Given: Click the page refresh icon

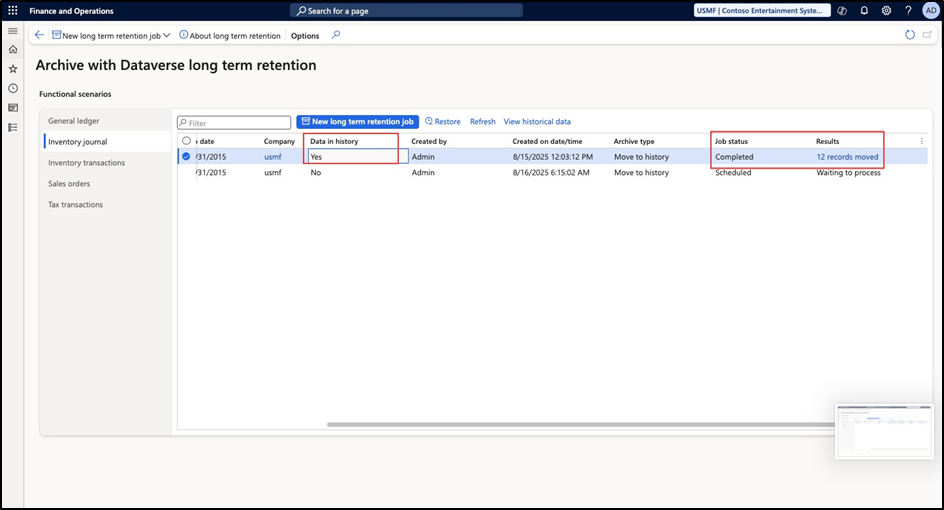Looking at the screenshot, I should tap(909, 35).
